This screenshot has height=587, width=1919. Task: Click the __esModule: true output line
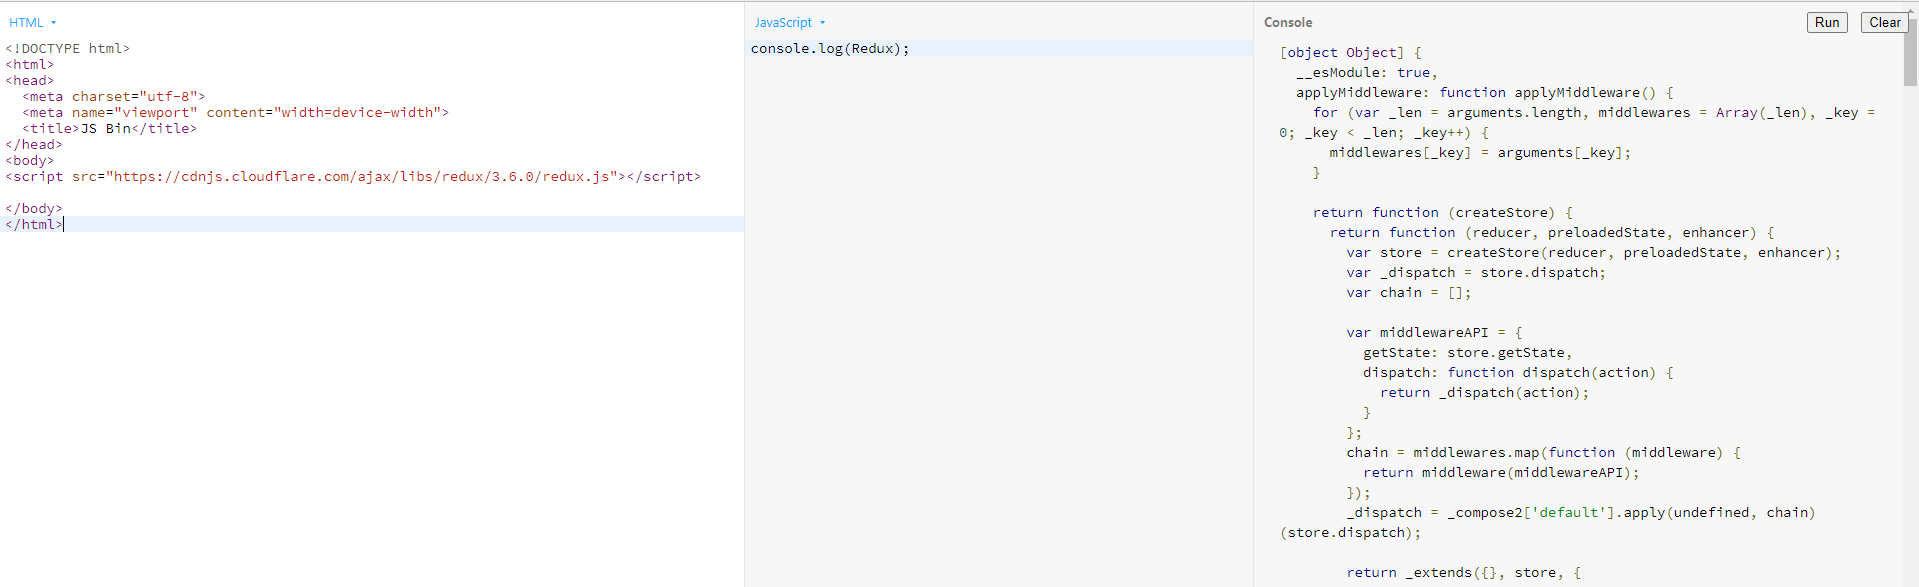tap(1367, 72)
